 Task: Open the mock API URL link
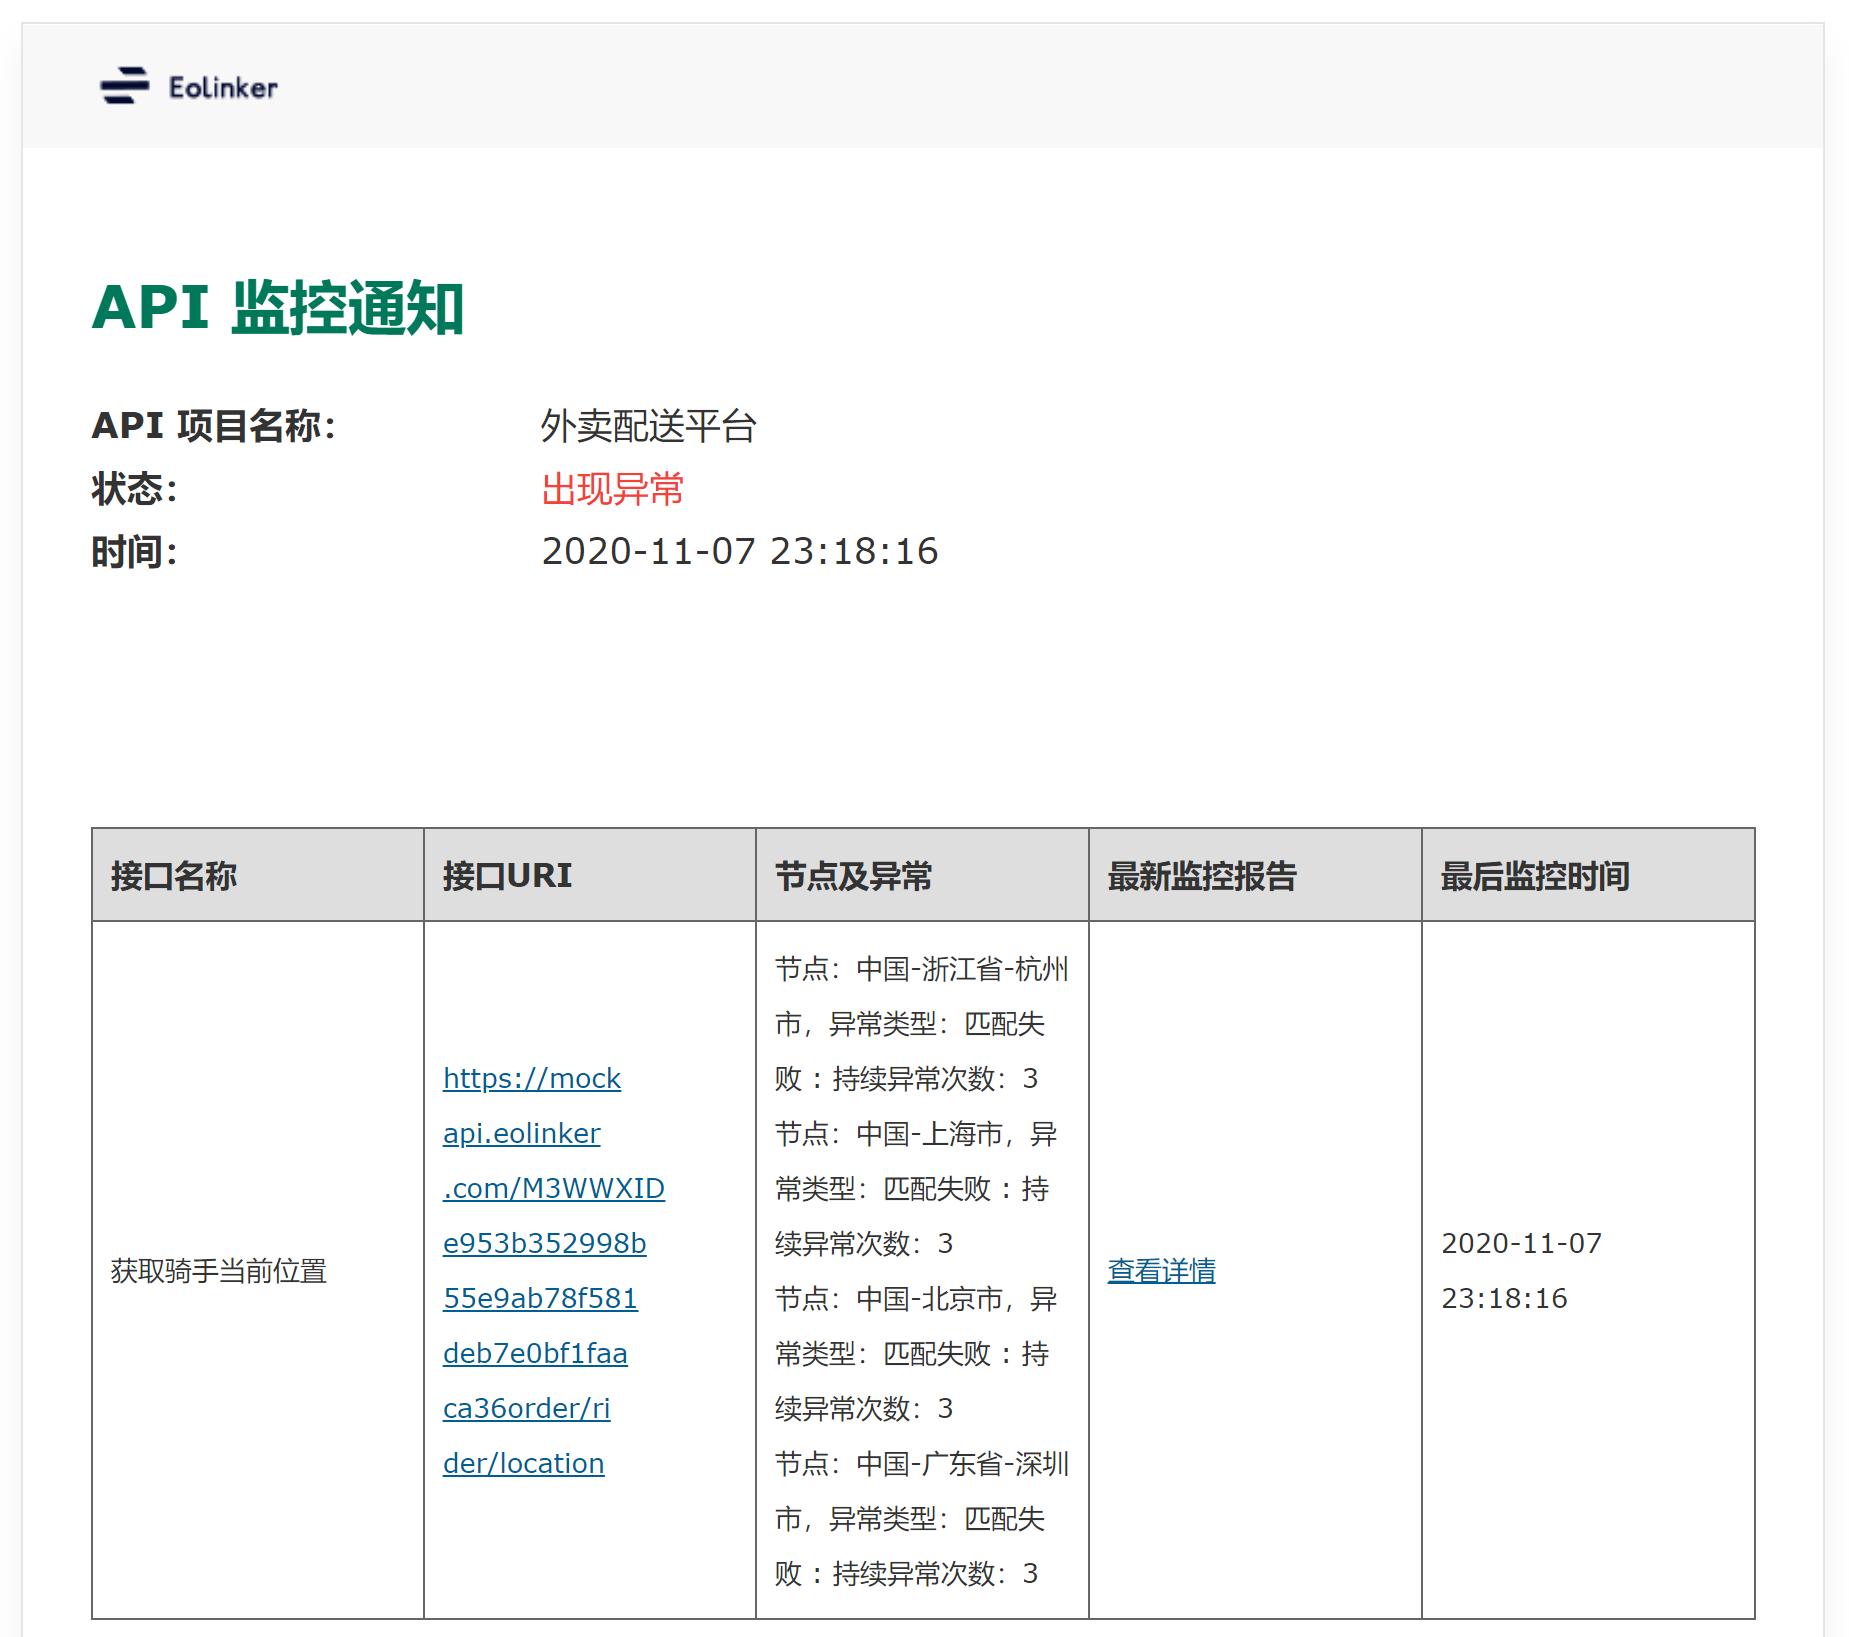tap(531, 1078)
